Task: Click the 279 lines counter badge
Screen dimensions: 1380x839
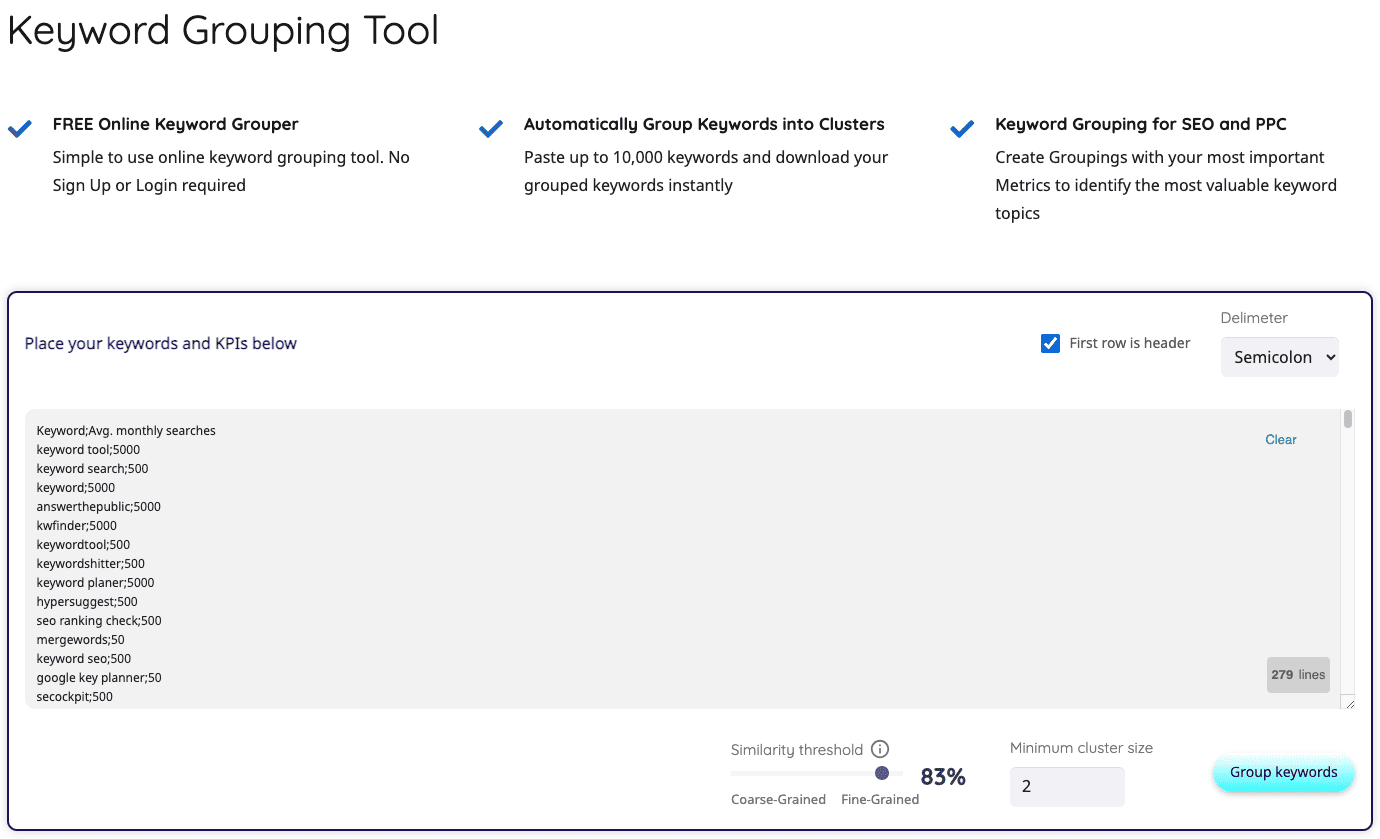Action: 1298,675
